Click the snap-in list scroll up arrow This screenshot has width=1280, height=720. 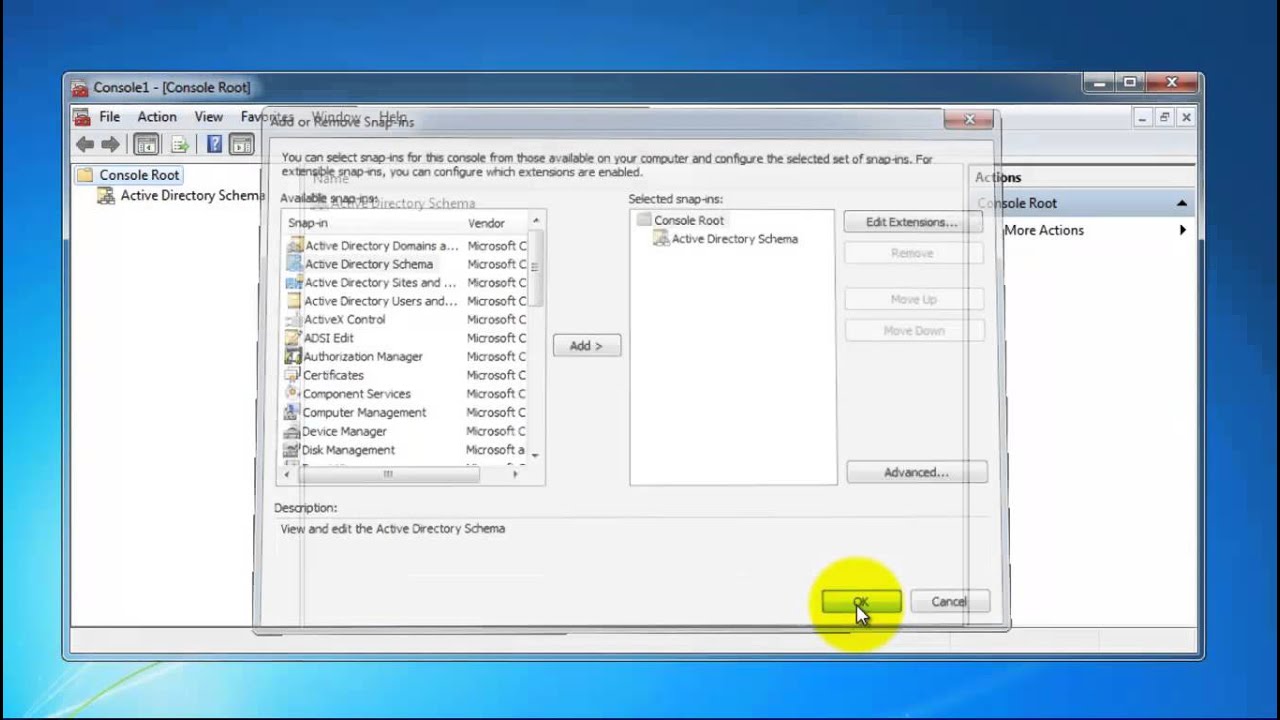[536, 221]
